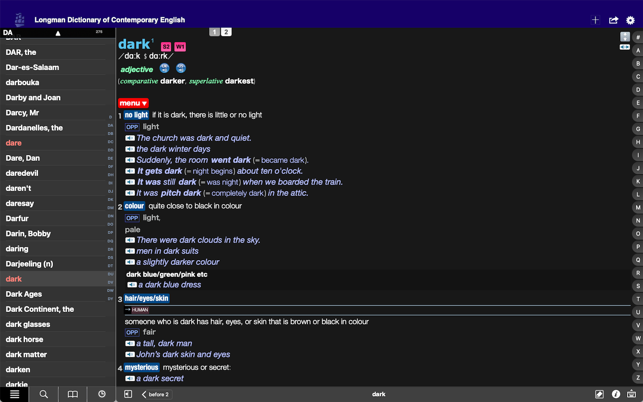
Task: Toggle the word list hamburger view
Action: [14, 394]
